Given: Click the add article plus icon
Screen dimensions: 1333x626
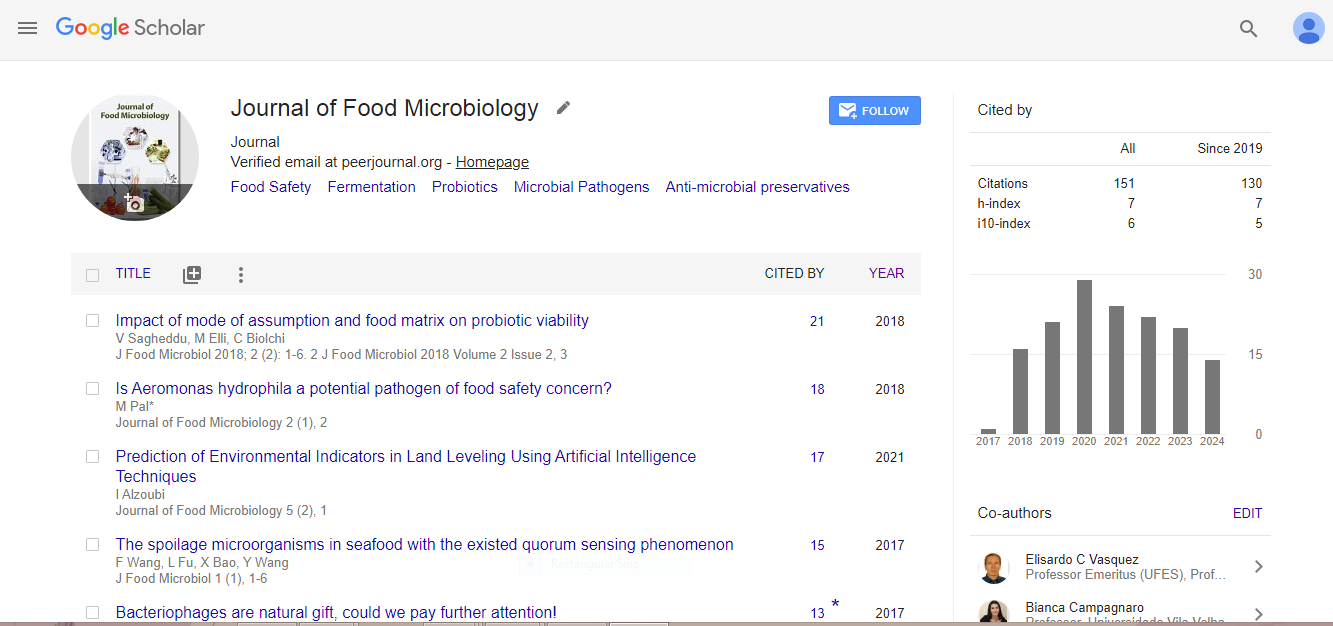Looking at the screenshot, I should point(192,274).
